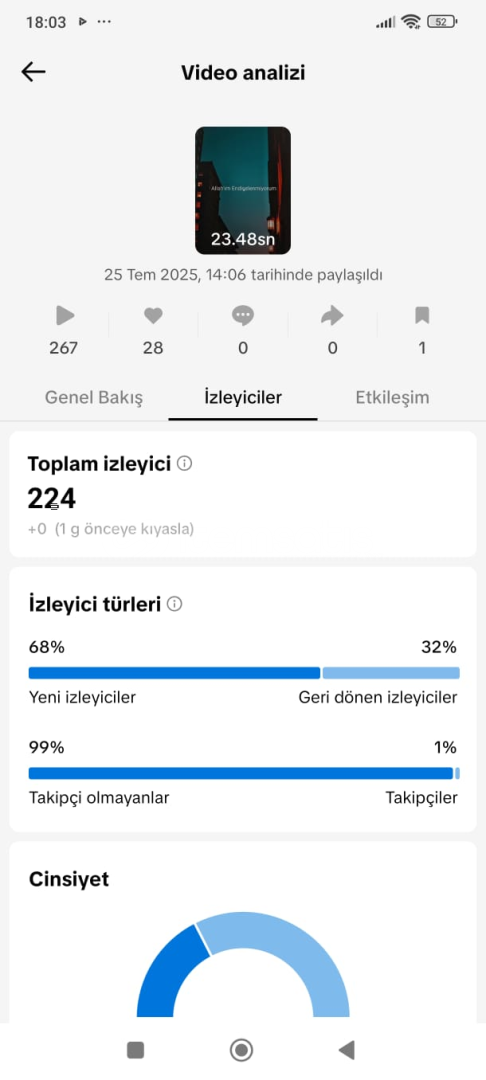Click the bookmark saves icon

(422, 316)
